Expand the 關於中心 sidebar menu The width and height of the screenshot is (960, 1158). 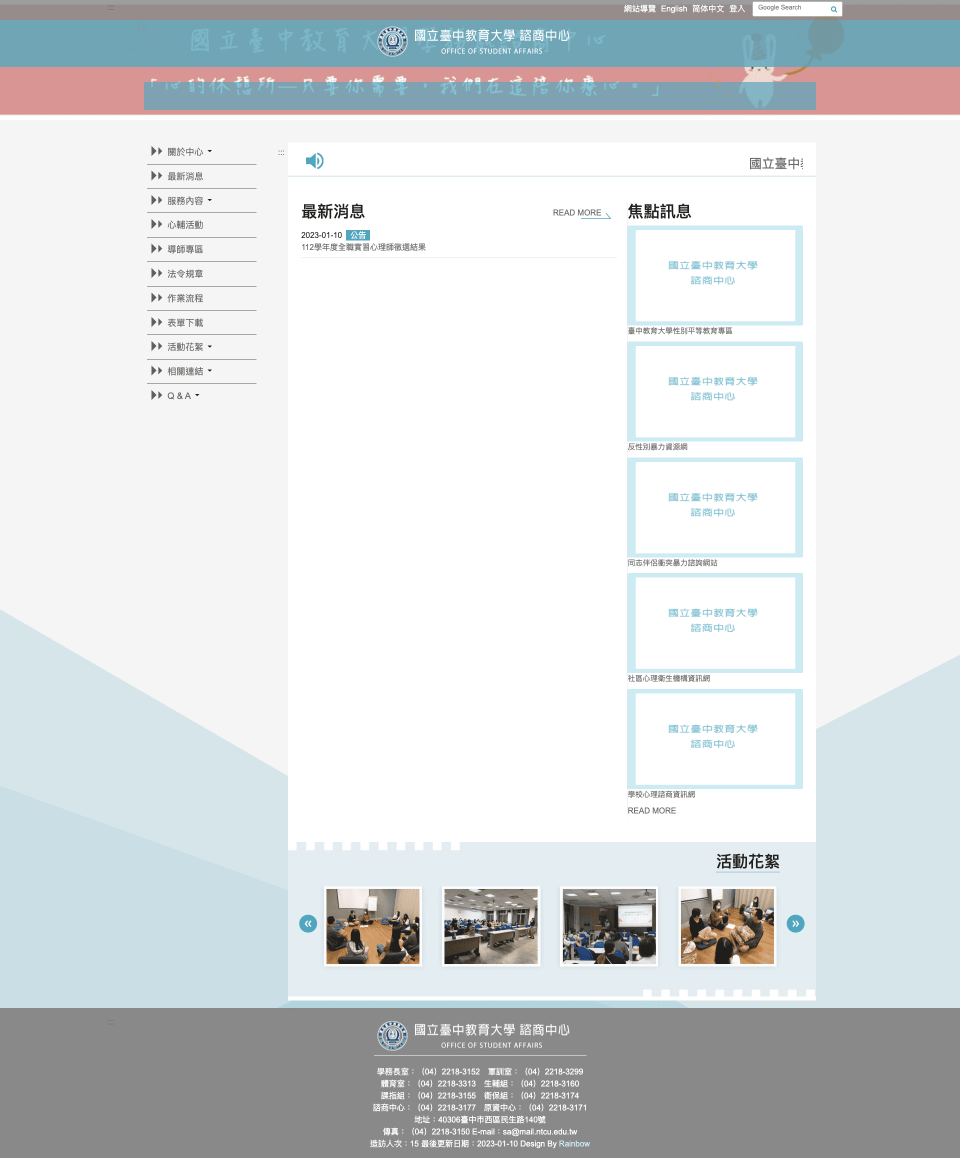(x=189, y=152)
